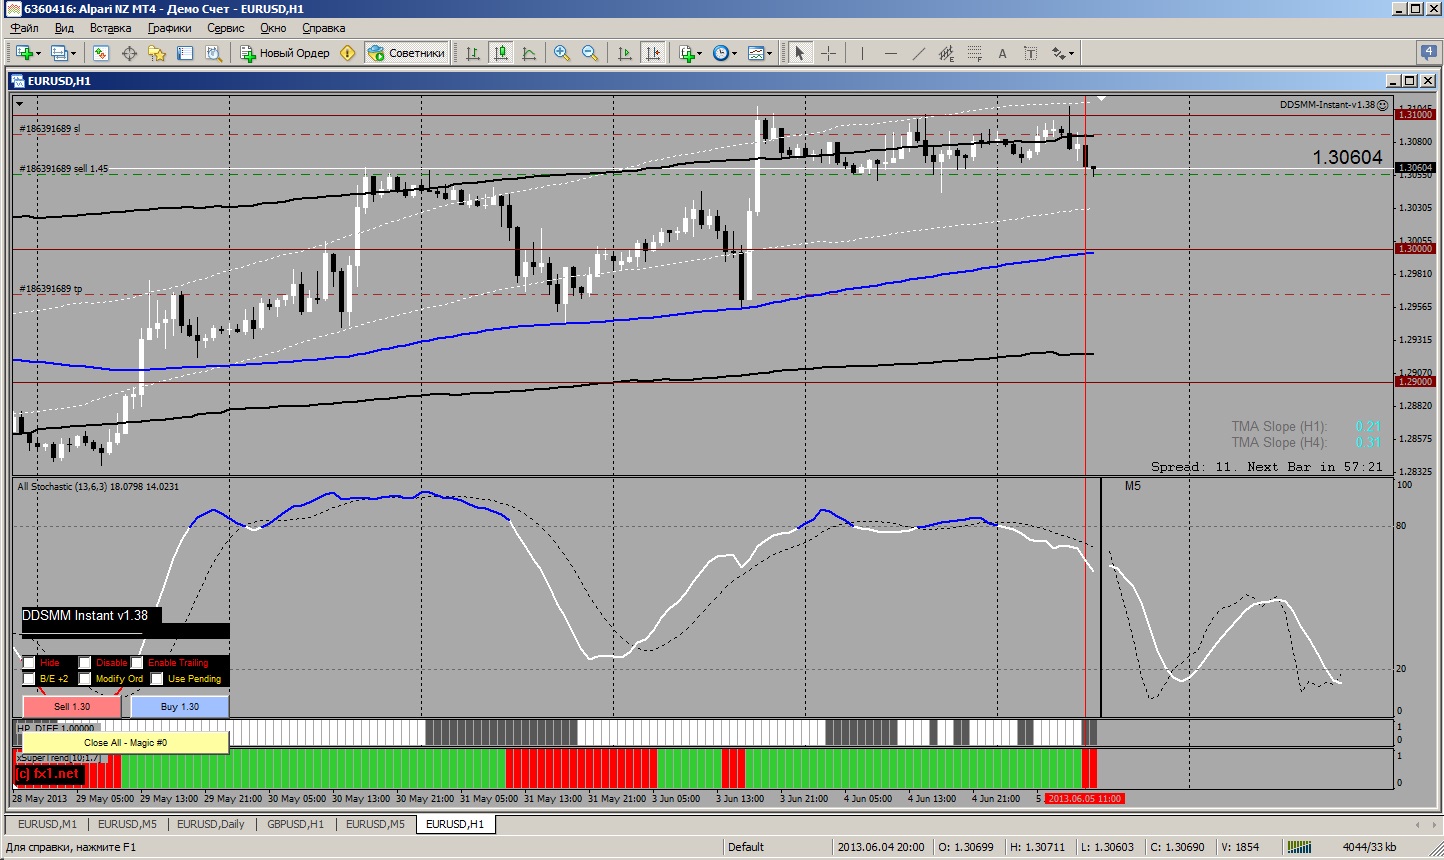Viewport: 1444px width, 860px height.
Task: Click the Buy 1.30 button
Action: [x=180, y=706]
